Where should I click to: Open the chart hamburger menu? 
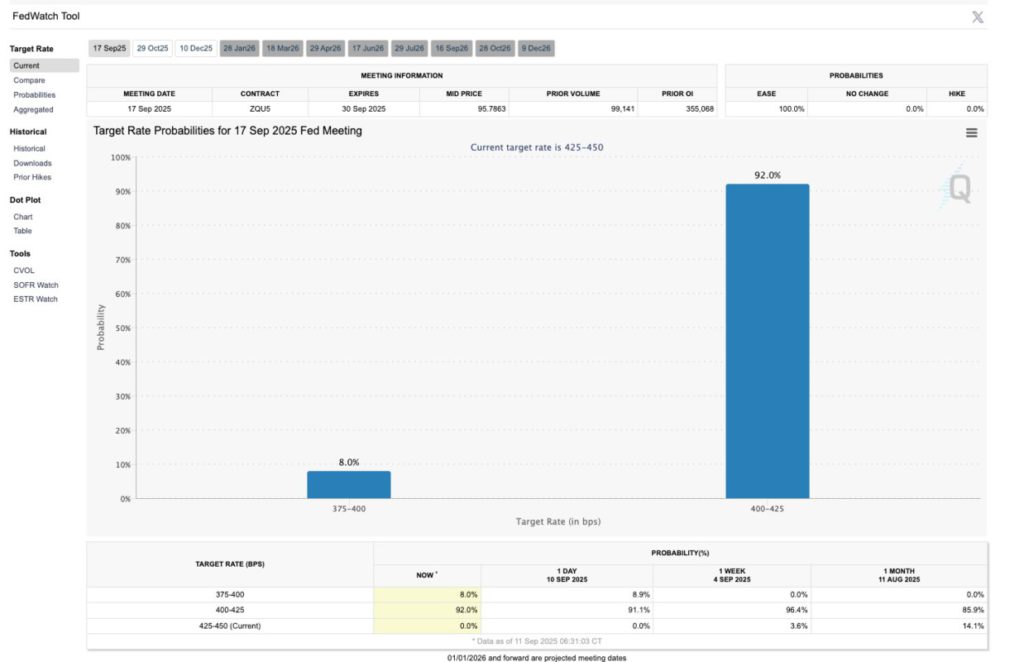pos(971,133)
